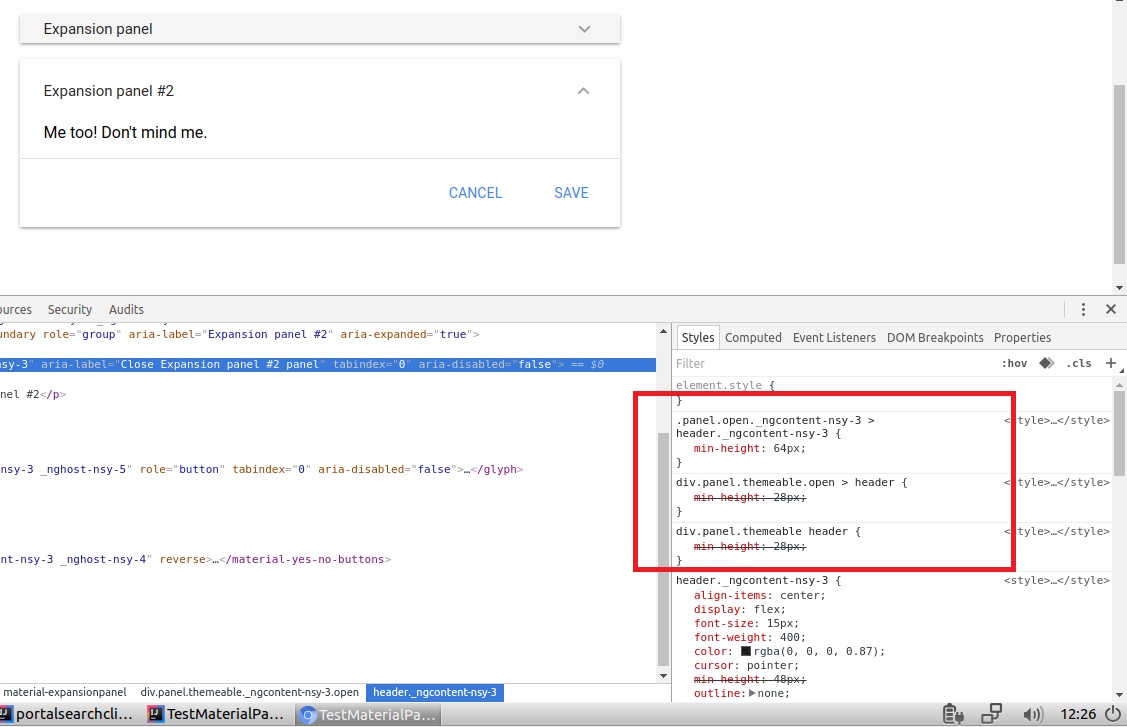Click the screen-sharing icon in system tray
Viewport: 1127px width, 727px height.
tap(991, 714)
